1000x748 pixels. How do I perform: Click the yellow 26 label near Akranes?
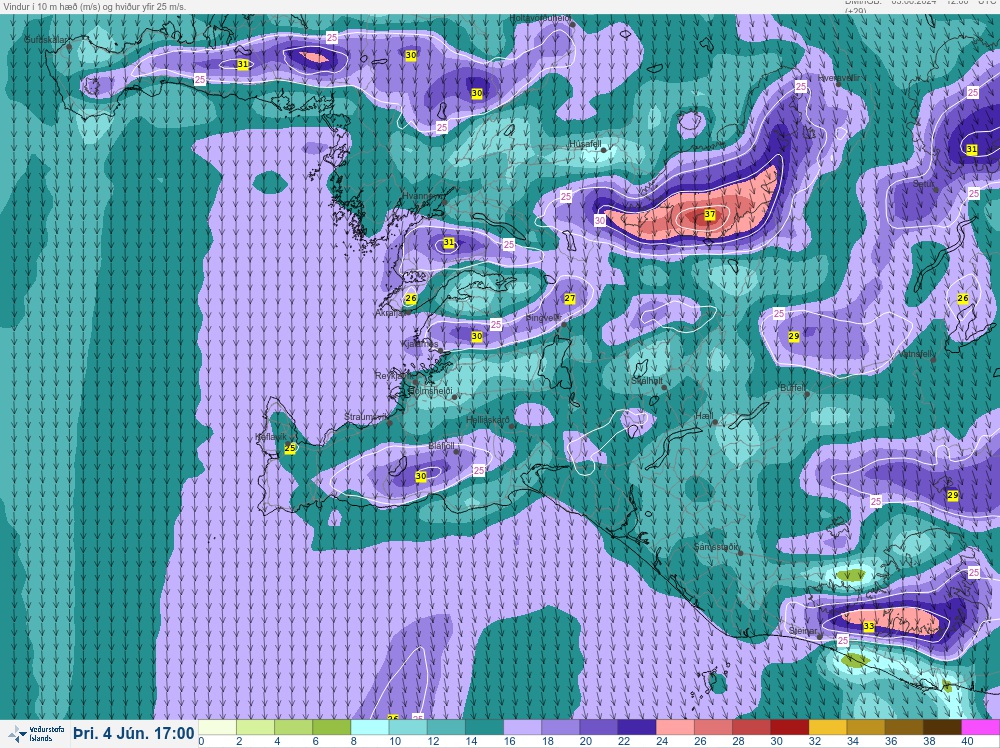click(x=411, y=298)
